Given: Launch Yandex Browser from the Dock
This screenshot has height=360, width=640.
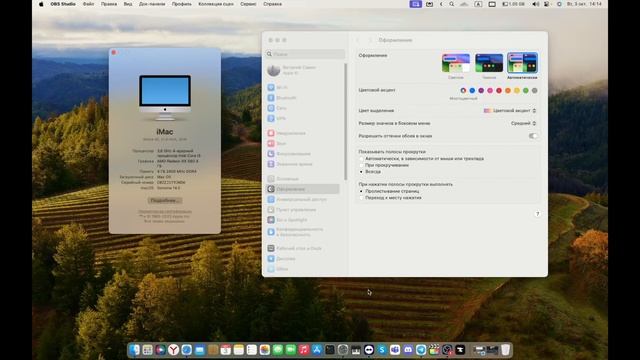Looking at the screenshot, I should point(173,350).
